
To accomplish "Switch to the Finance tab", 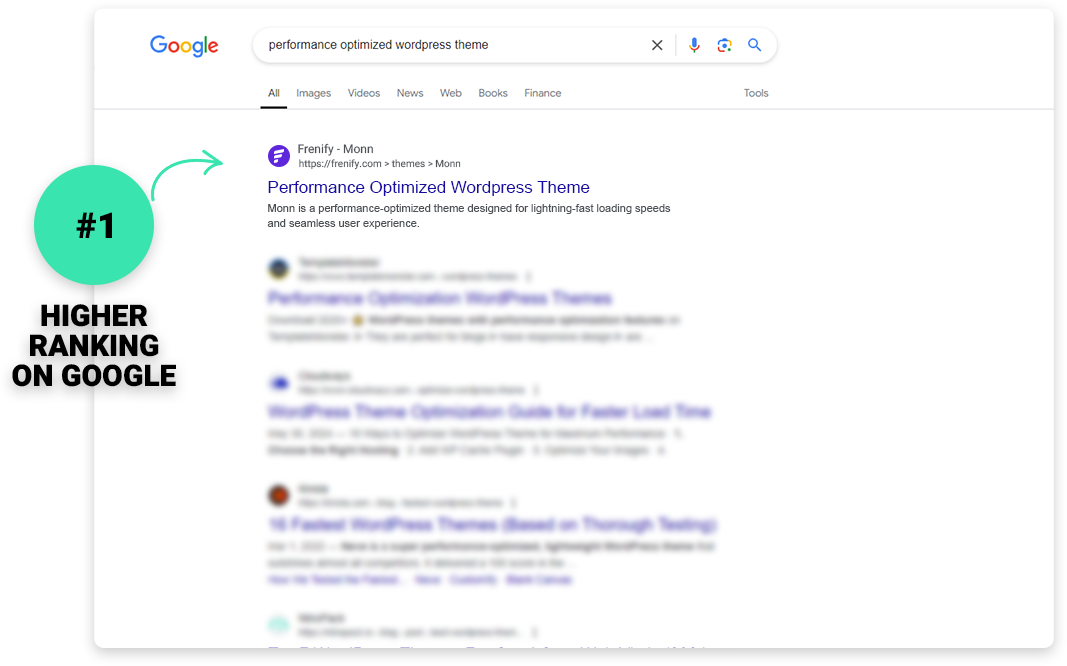I will point(543,93).
